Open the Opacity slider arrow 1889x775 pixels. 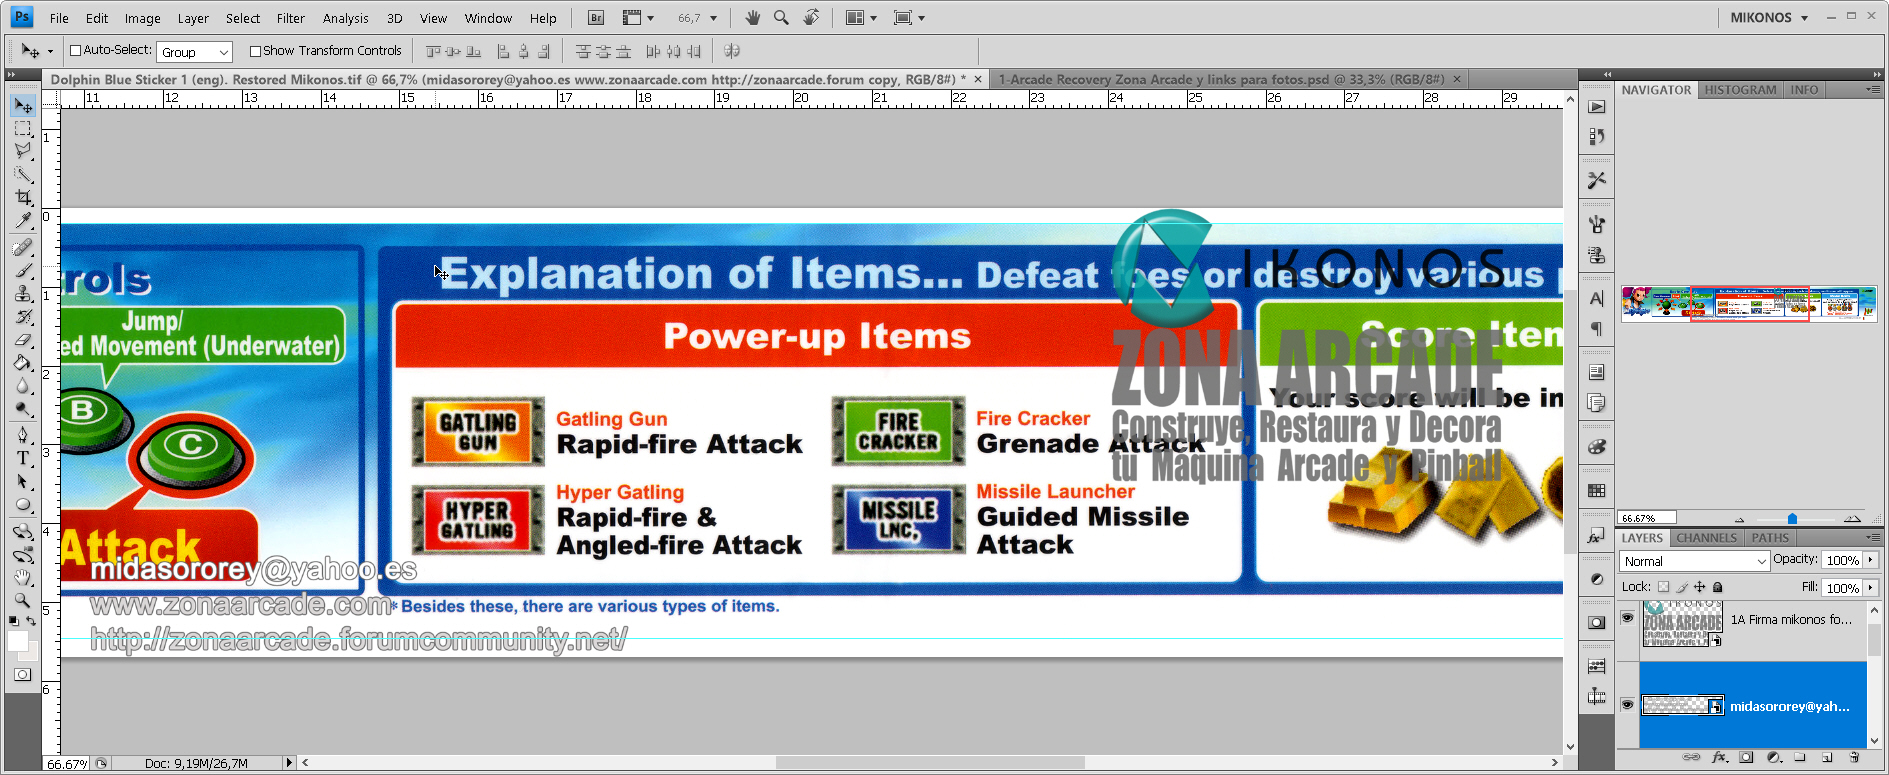1871,560
